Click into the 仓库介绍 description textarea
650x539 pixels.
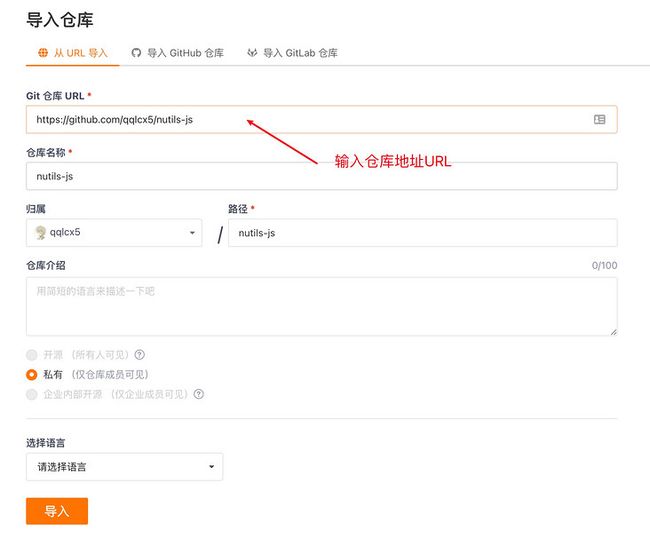pos(322,306)
